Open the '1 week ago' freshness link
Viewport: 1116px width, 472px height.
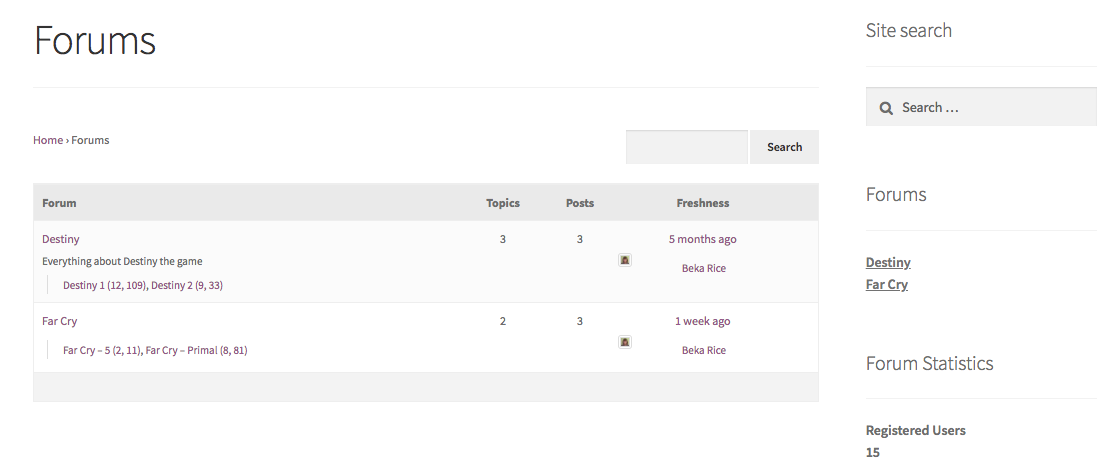pyautogui.click(x=702, y=321)
